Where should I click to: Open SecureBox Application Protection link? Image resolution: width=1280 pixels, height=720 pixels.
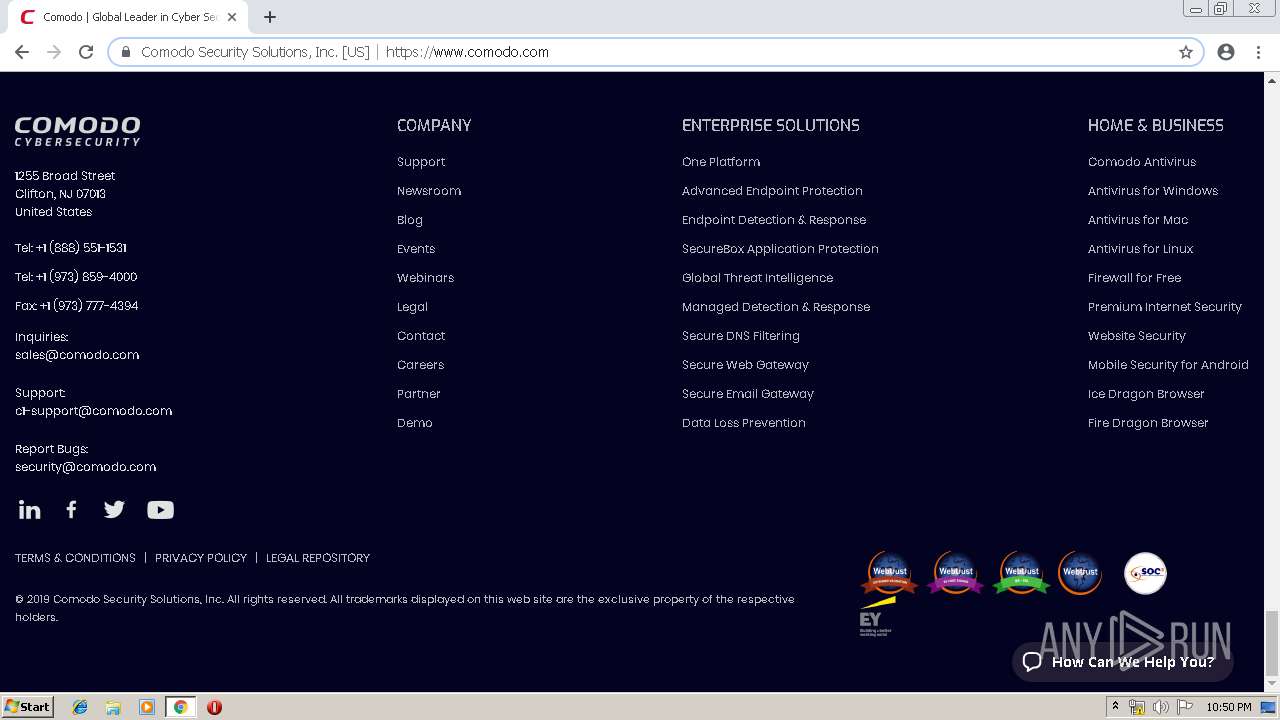[x=780, y=249]
